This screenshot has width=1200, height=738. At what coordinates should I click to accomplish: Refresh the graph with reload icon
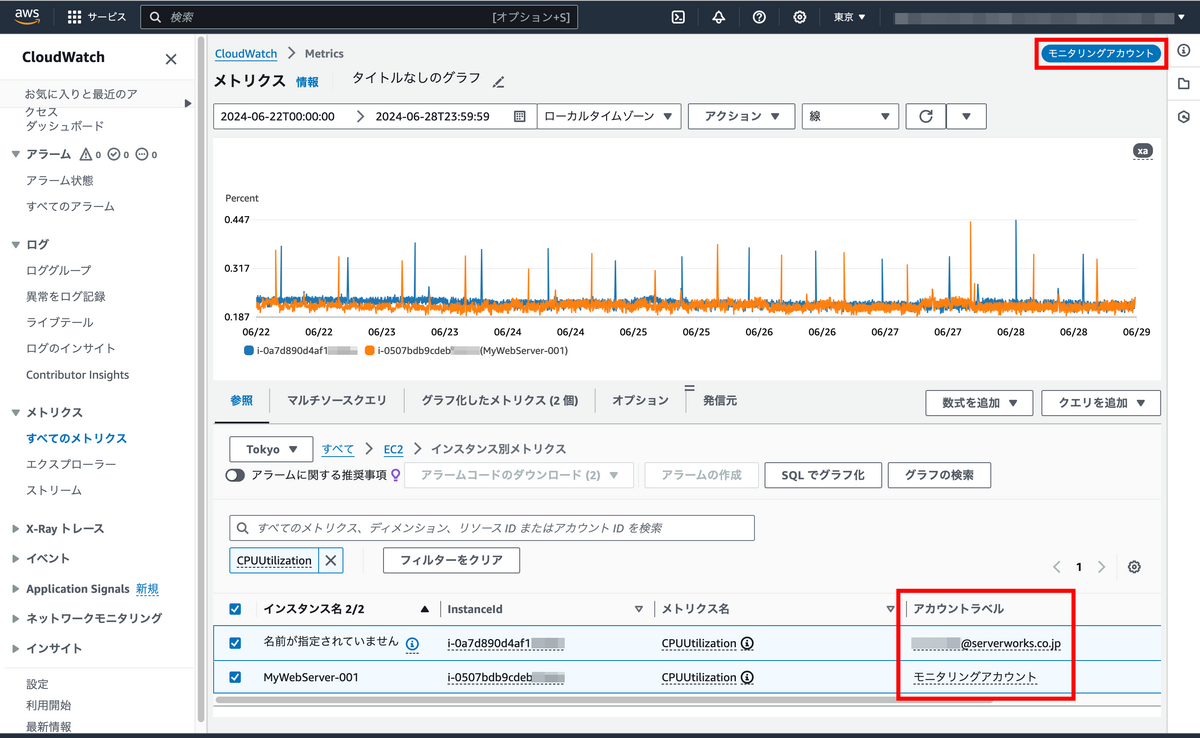click(926, 116)
